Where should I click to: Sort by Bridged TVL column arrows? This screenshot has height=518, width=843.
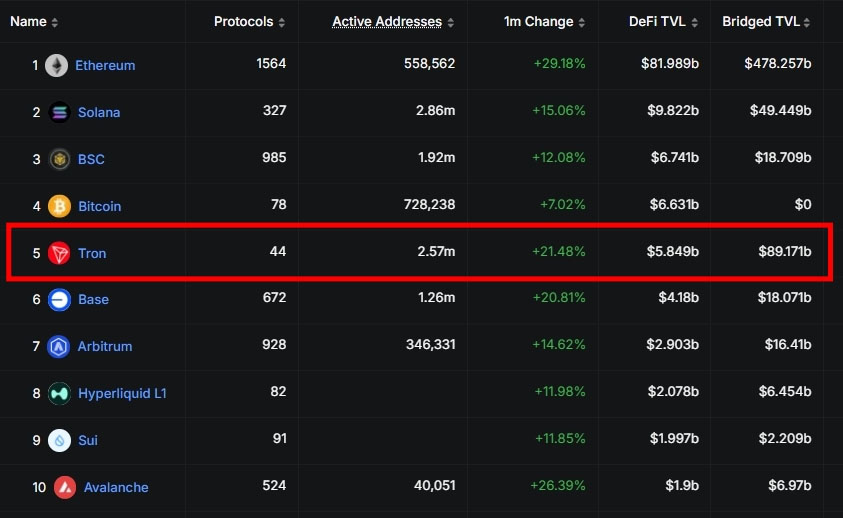[807, 22]
